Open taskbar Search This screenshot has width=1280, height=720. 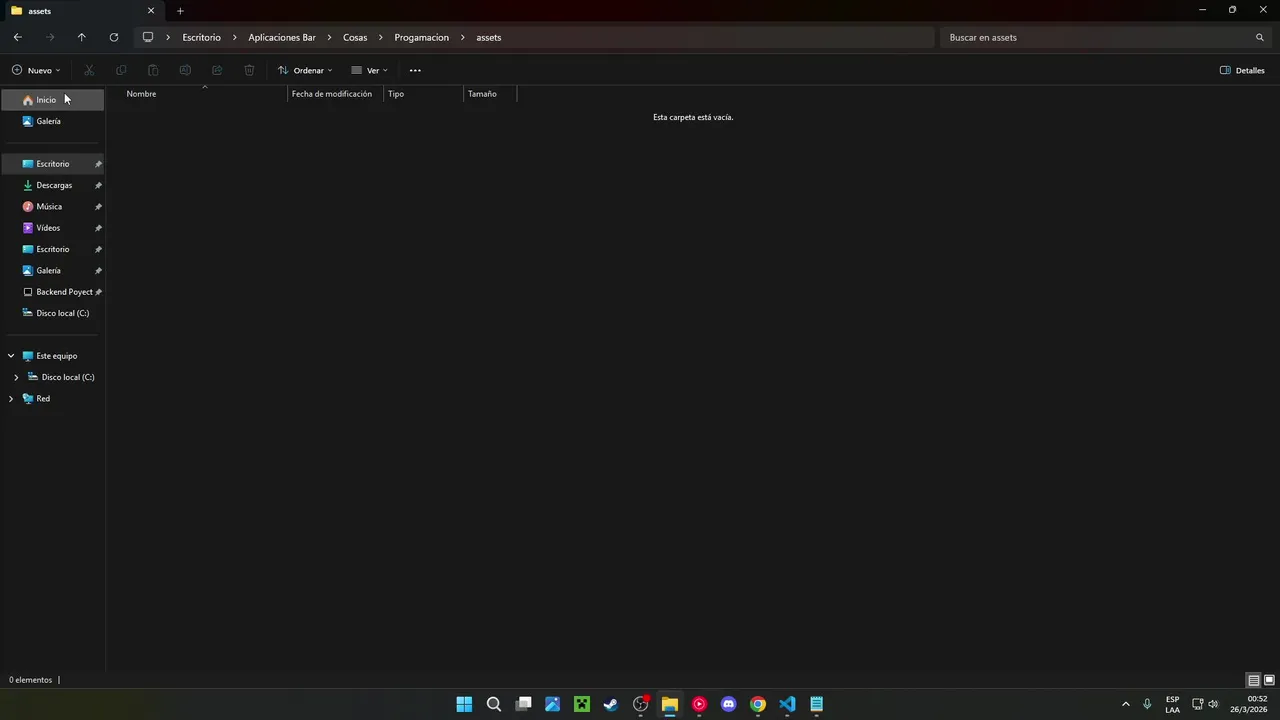[x=494, y=704]
